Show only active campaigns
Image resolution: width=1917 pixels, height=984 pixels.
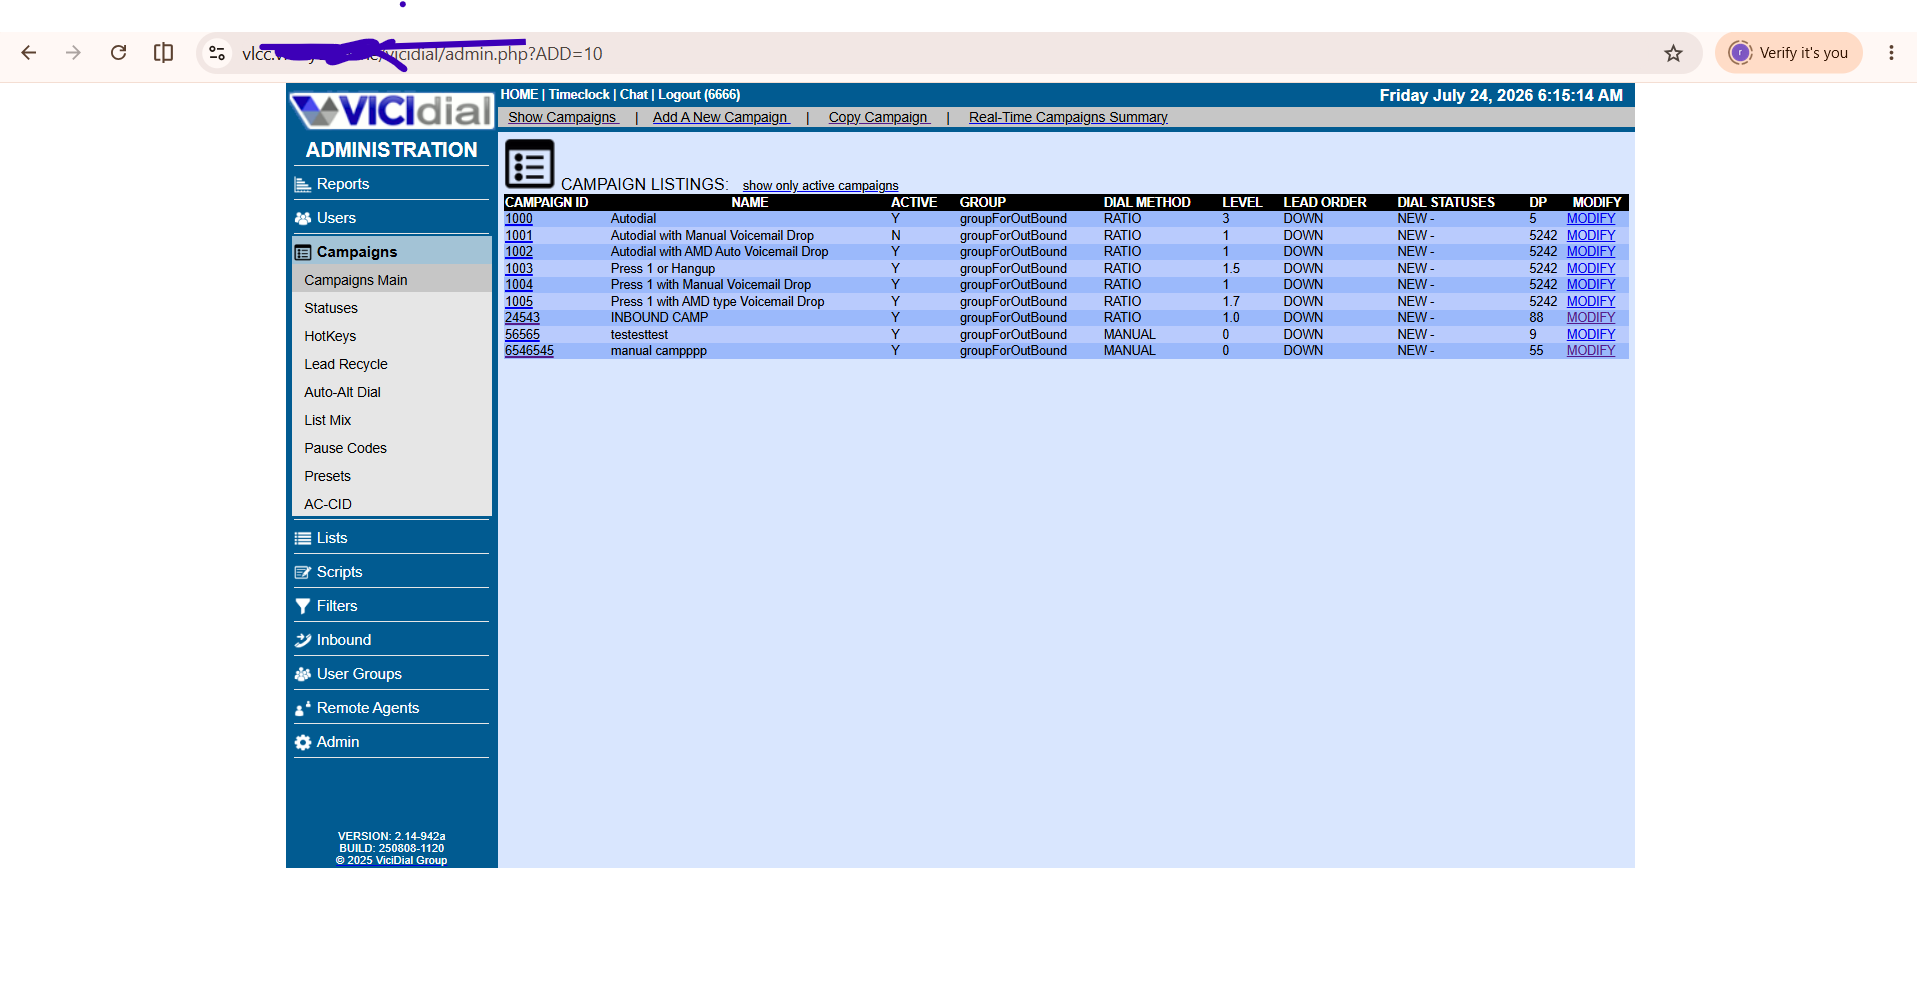(x=820, y=186)
